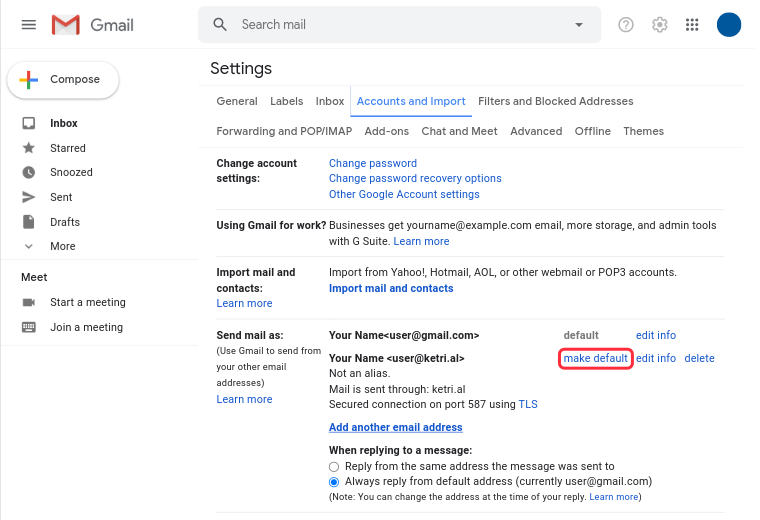Click the Your Name <user@ketri.al> entry

coord(396,359)
